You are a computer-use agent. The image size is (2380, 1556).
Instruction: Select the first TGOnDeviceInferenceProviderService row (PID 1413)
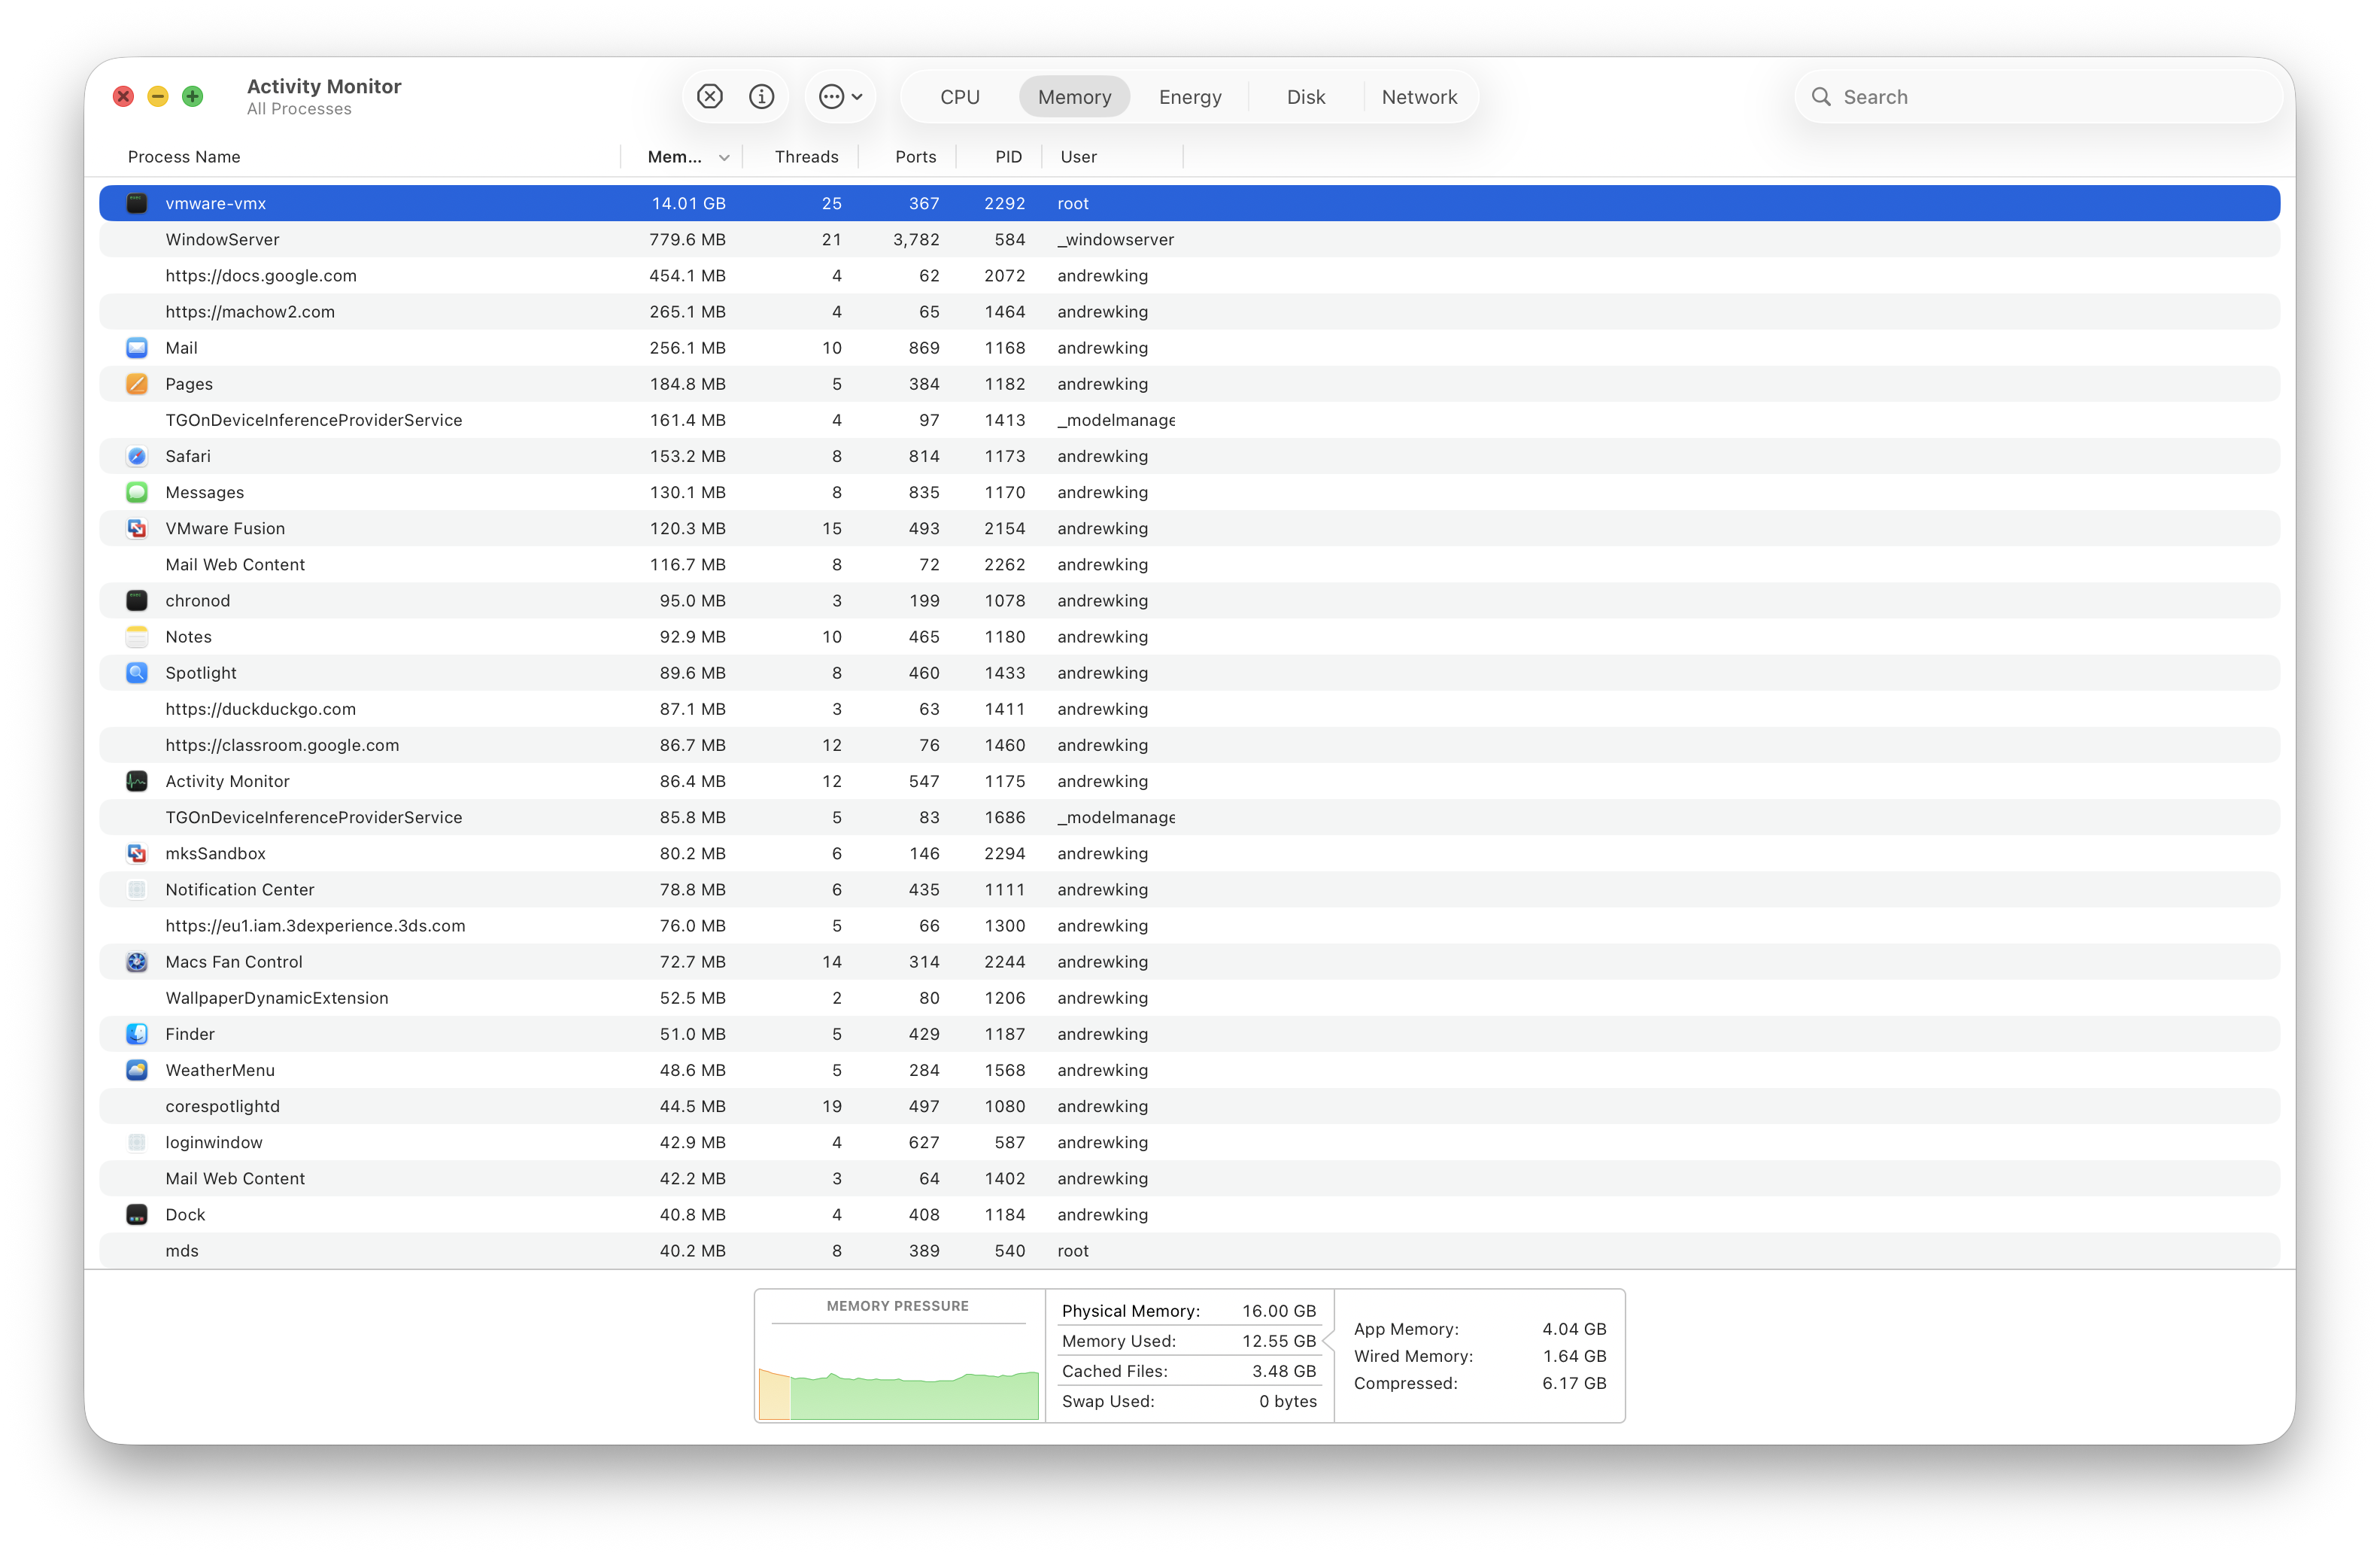[x=1189, y=420]
